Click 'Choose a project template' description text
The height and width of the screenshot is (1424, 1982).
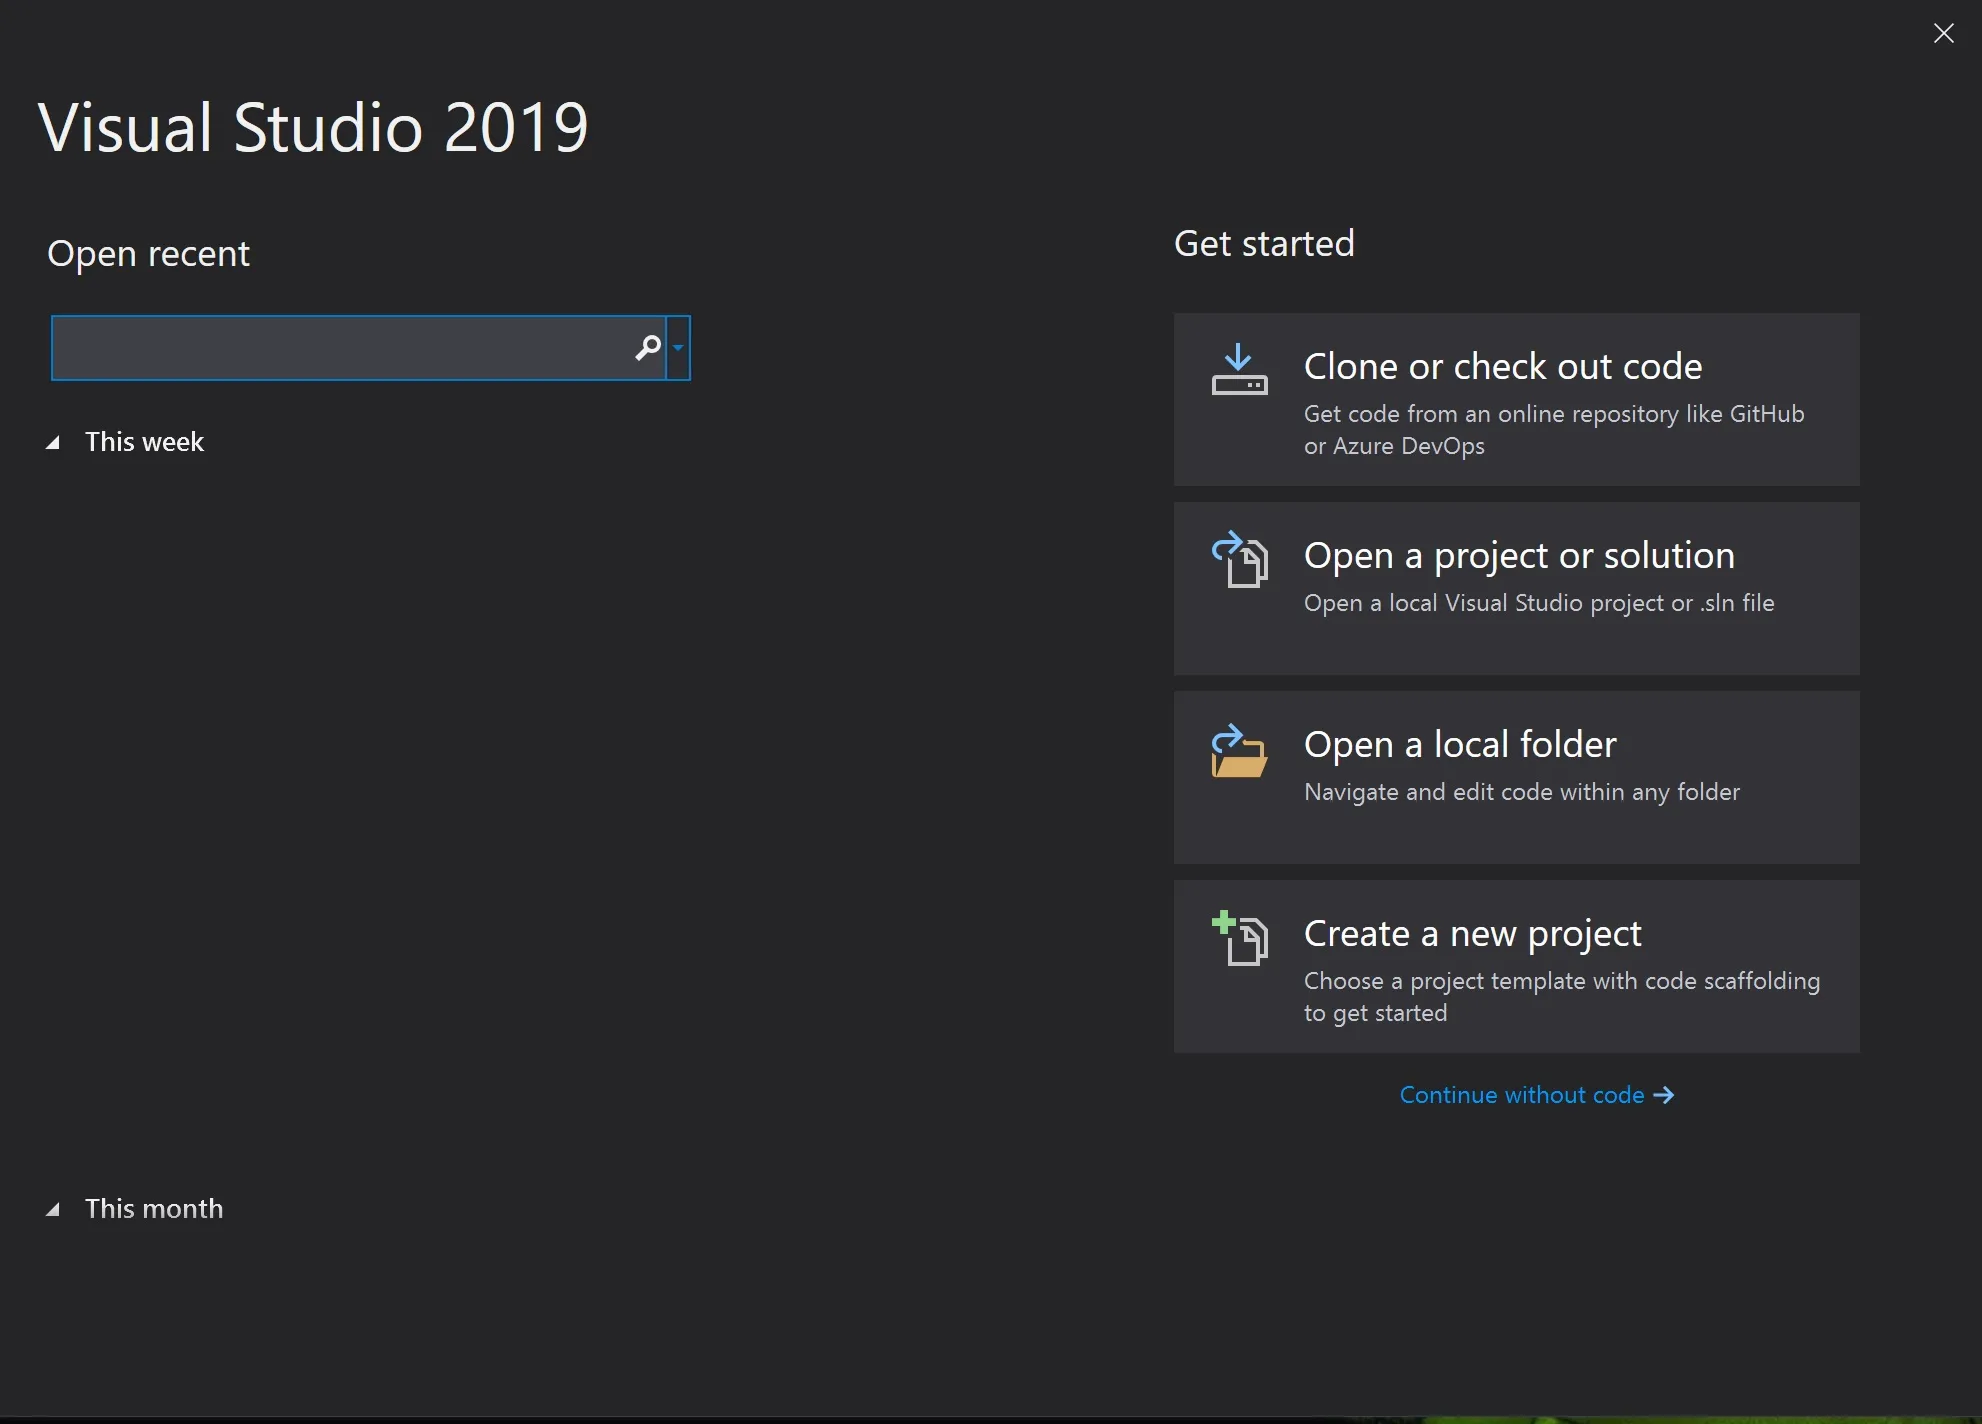(1562, 997)
